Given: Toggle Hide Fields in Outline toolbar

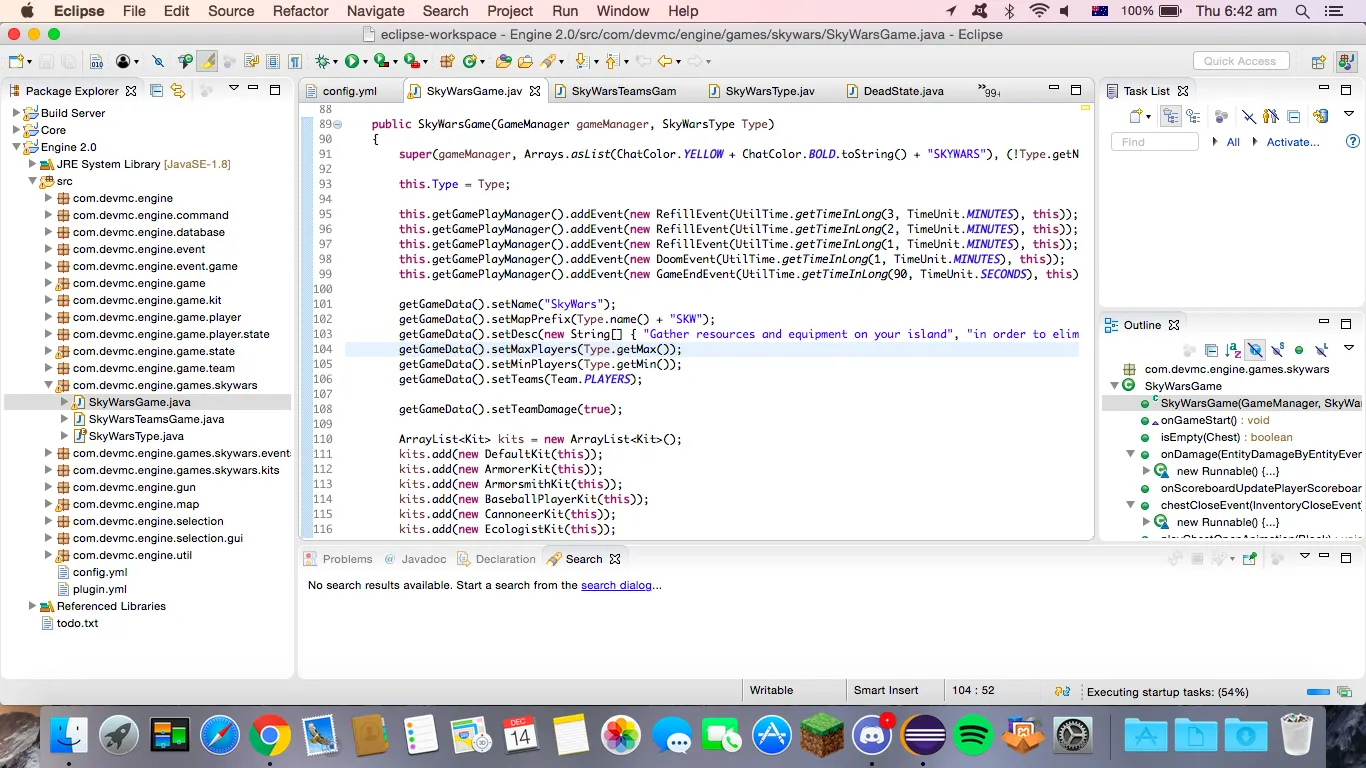Looking at the screenshot, I should 1255,350.
